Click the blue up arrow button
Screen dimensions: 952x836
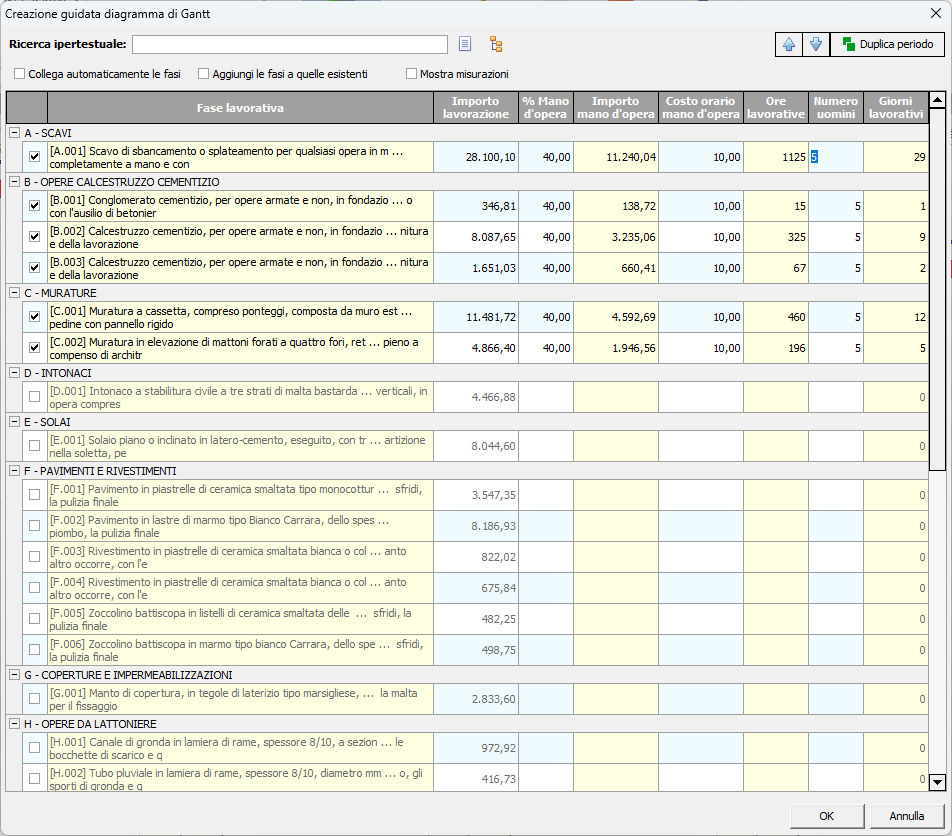coord(790,45)
